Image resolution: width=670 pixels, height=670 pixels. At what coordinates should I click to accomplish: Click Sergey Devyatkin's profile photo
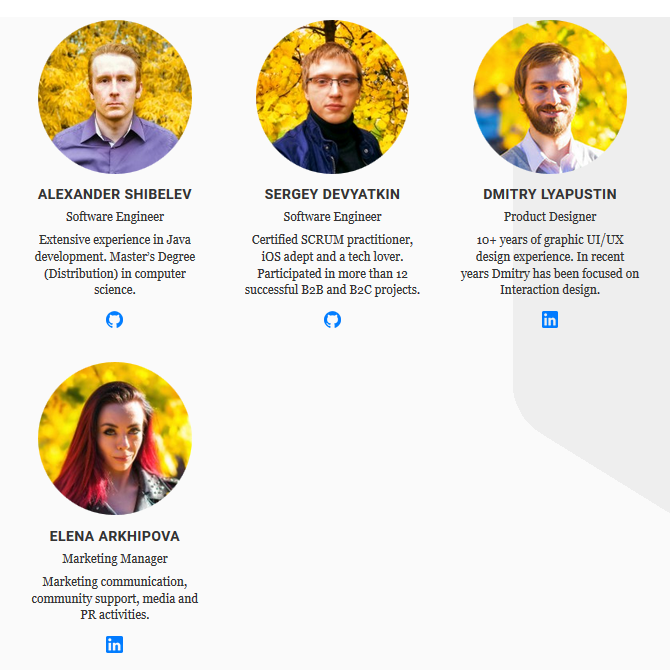(332, 97)
